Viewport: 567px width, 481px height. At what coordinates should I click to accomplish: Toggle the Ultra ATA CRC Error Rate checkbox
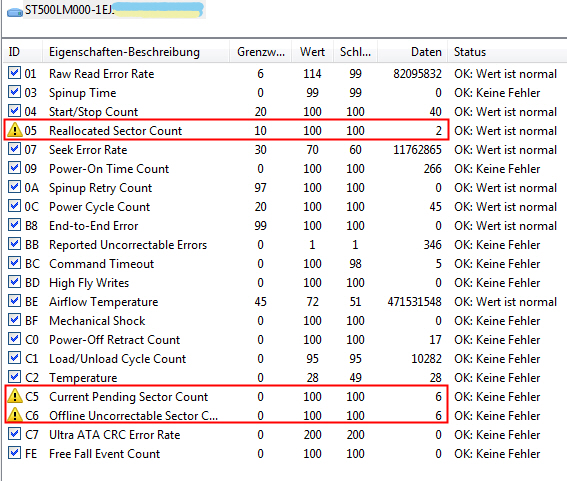click(x=14, y=433)
